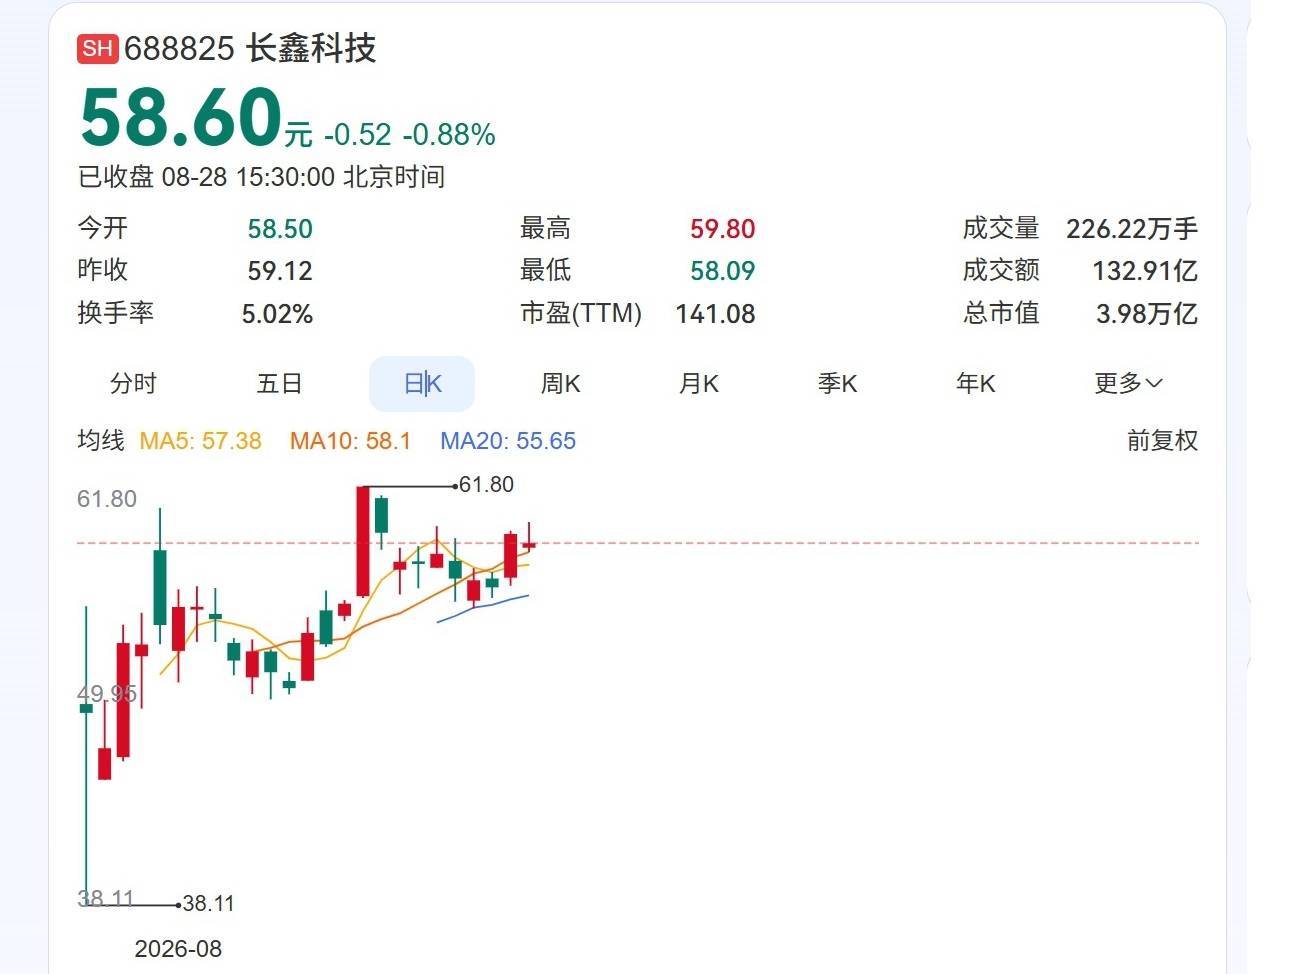Click the 61.80 high price marker

[486, 485]
